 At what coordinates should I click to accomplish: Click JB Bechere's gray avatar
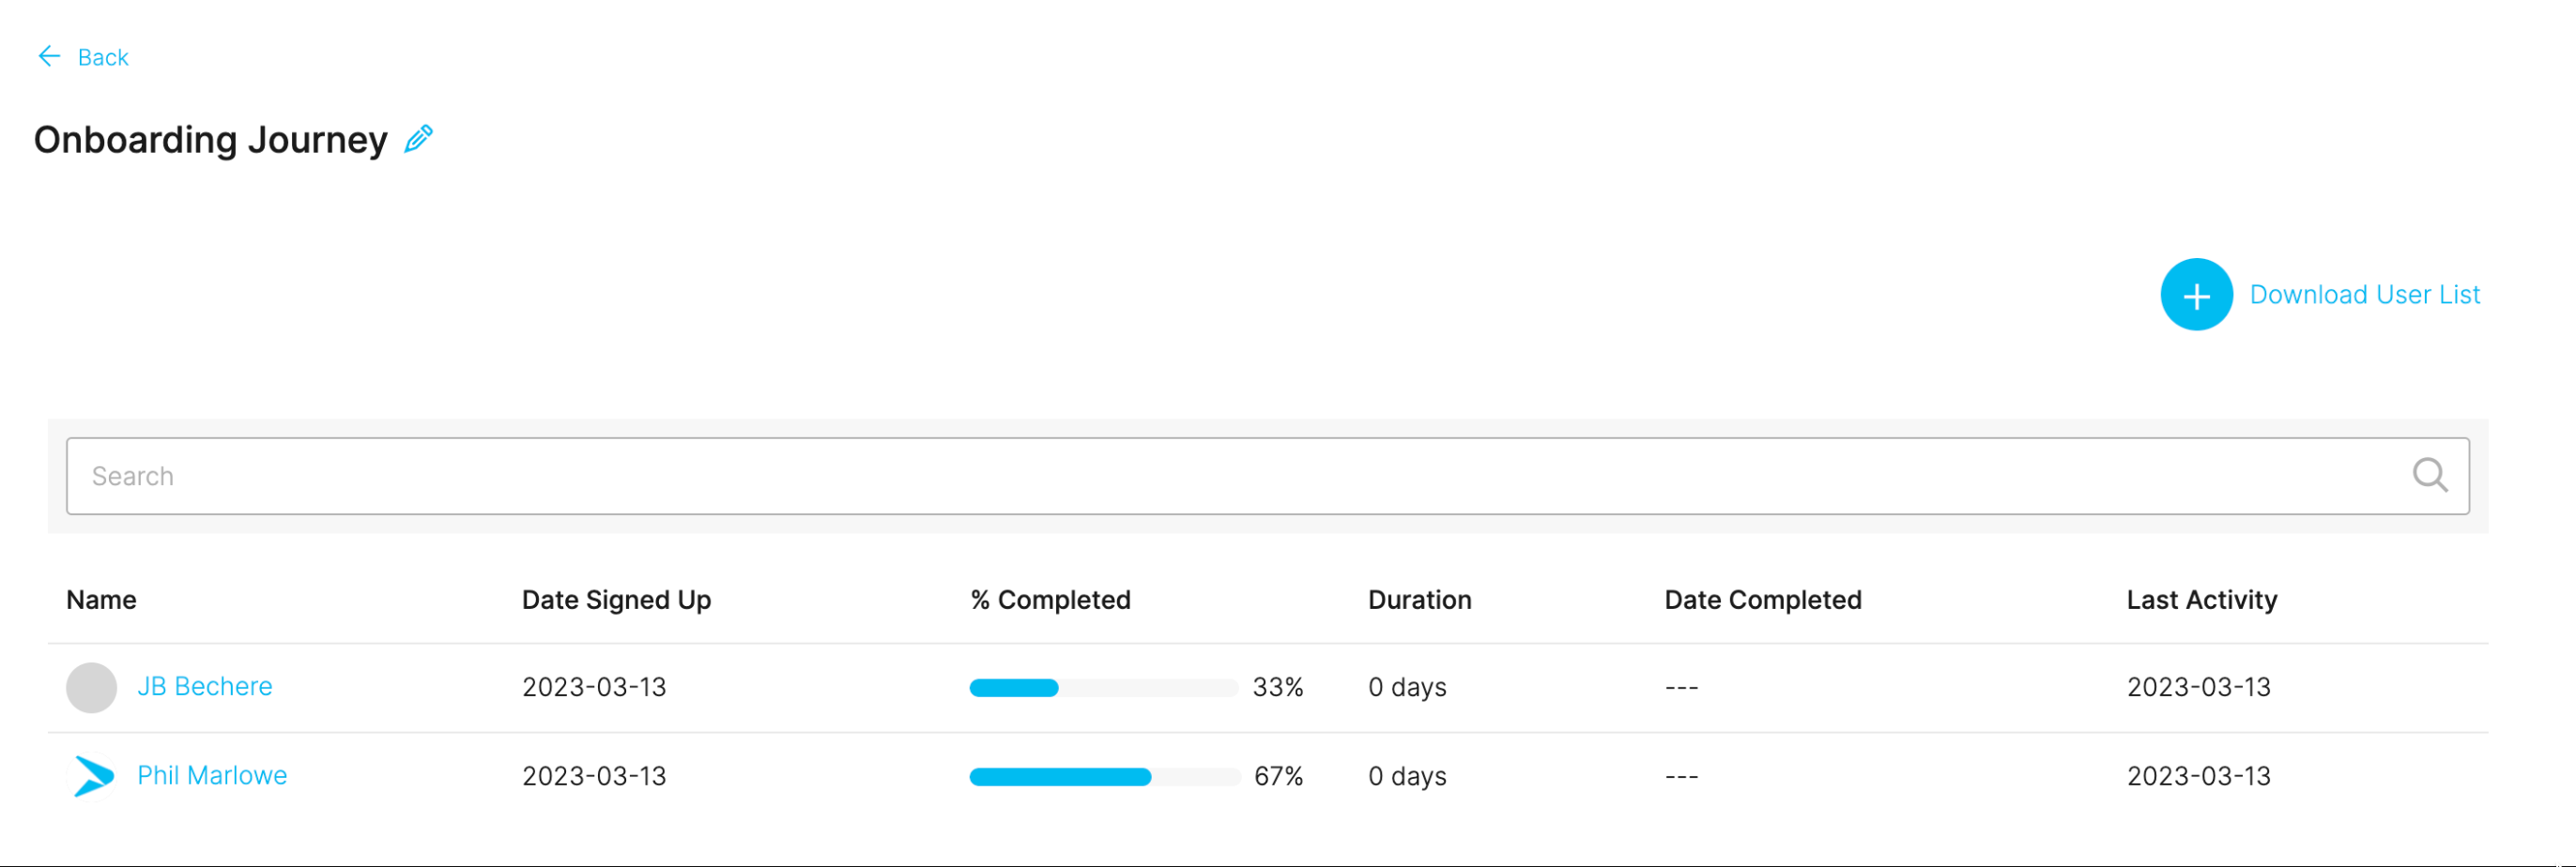(91, 688)
